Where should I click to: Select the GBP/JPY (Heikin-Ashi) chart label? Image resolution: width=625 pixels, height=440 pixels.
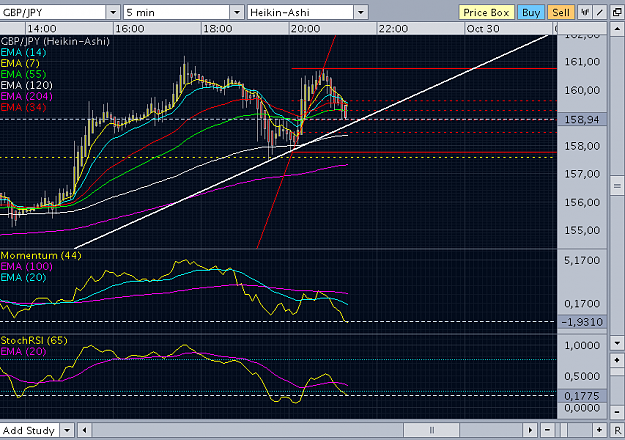point(55,41)
